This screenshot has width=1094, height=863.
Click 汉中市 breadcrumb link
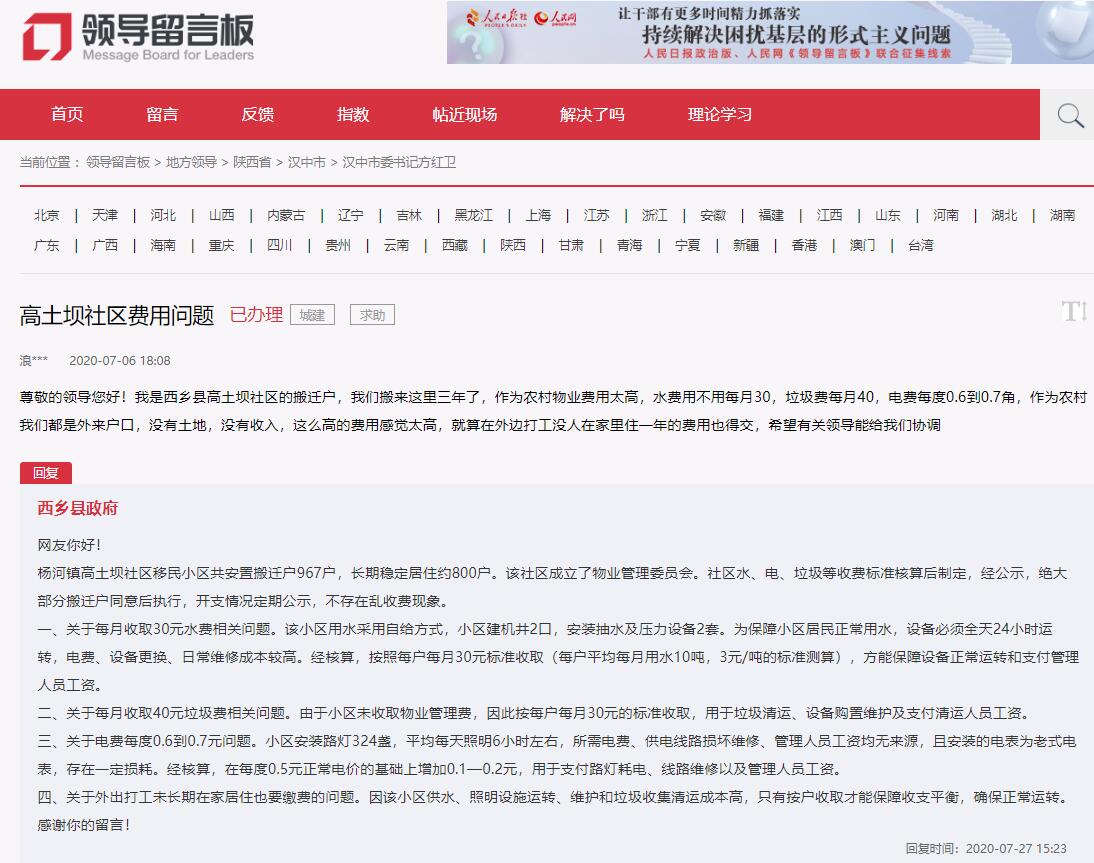coord(307,162)
